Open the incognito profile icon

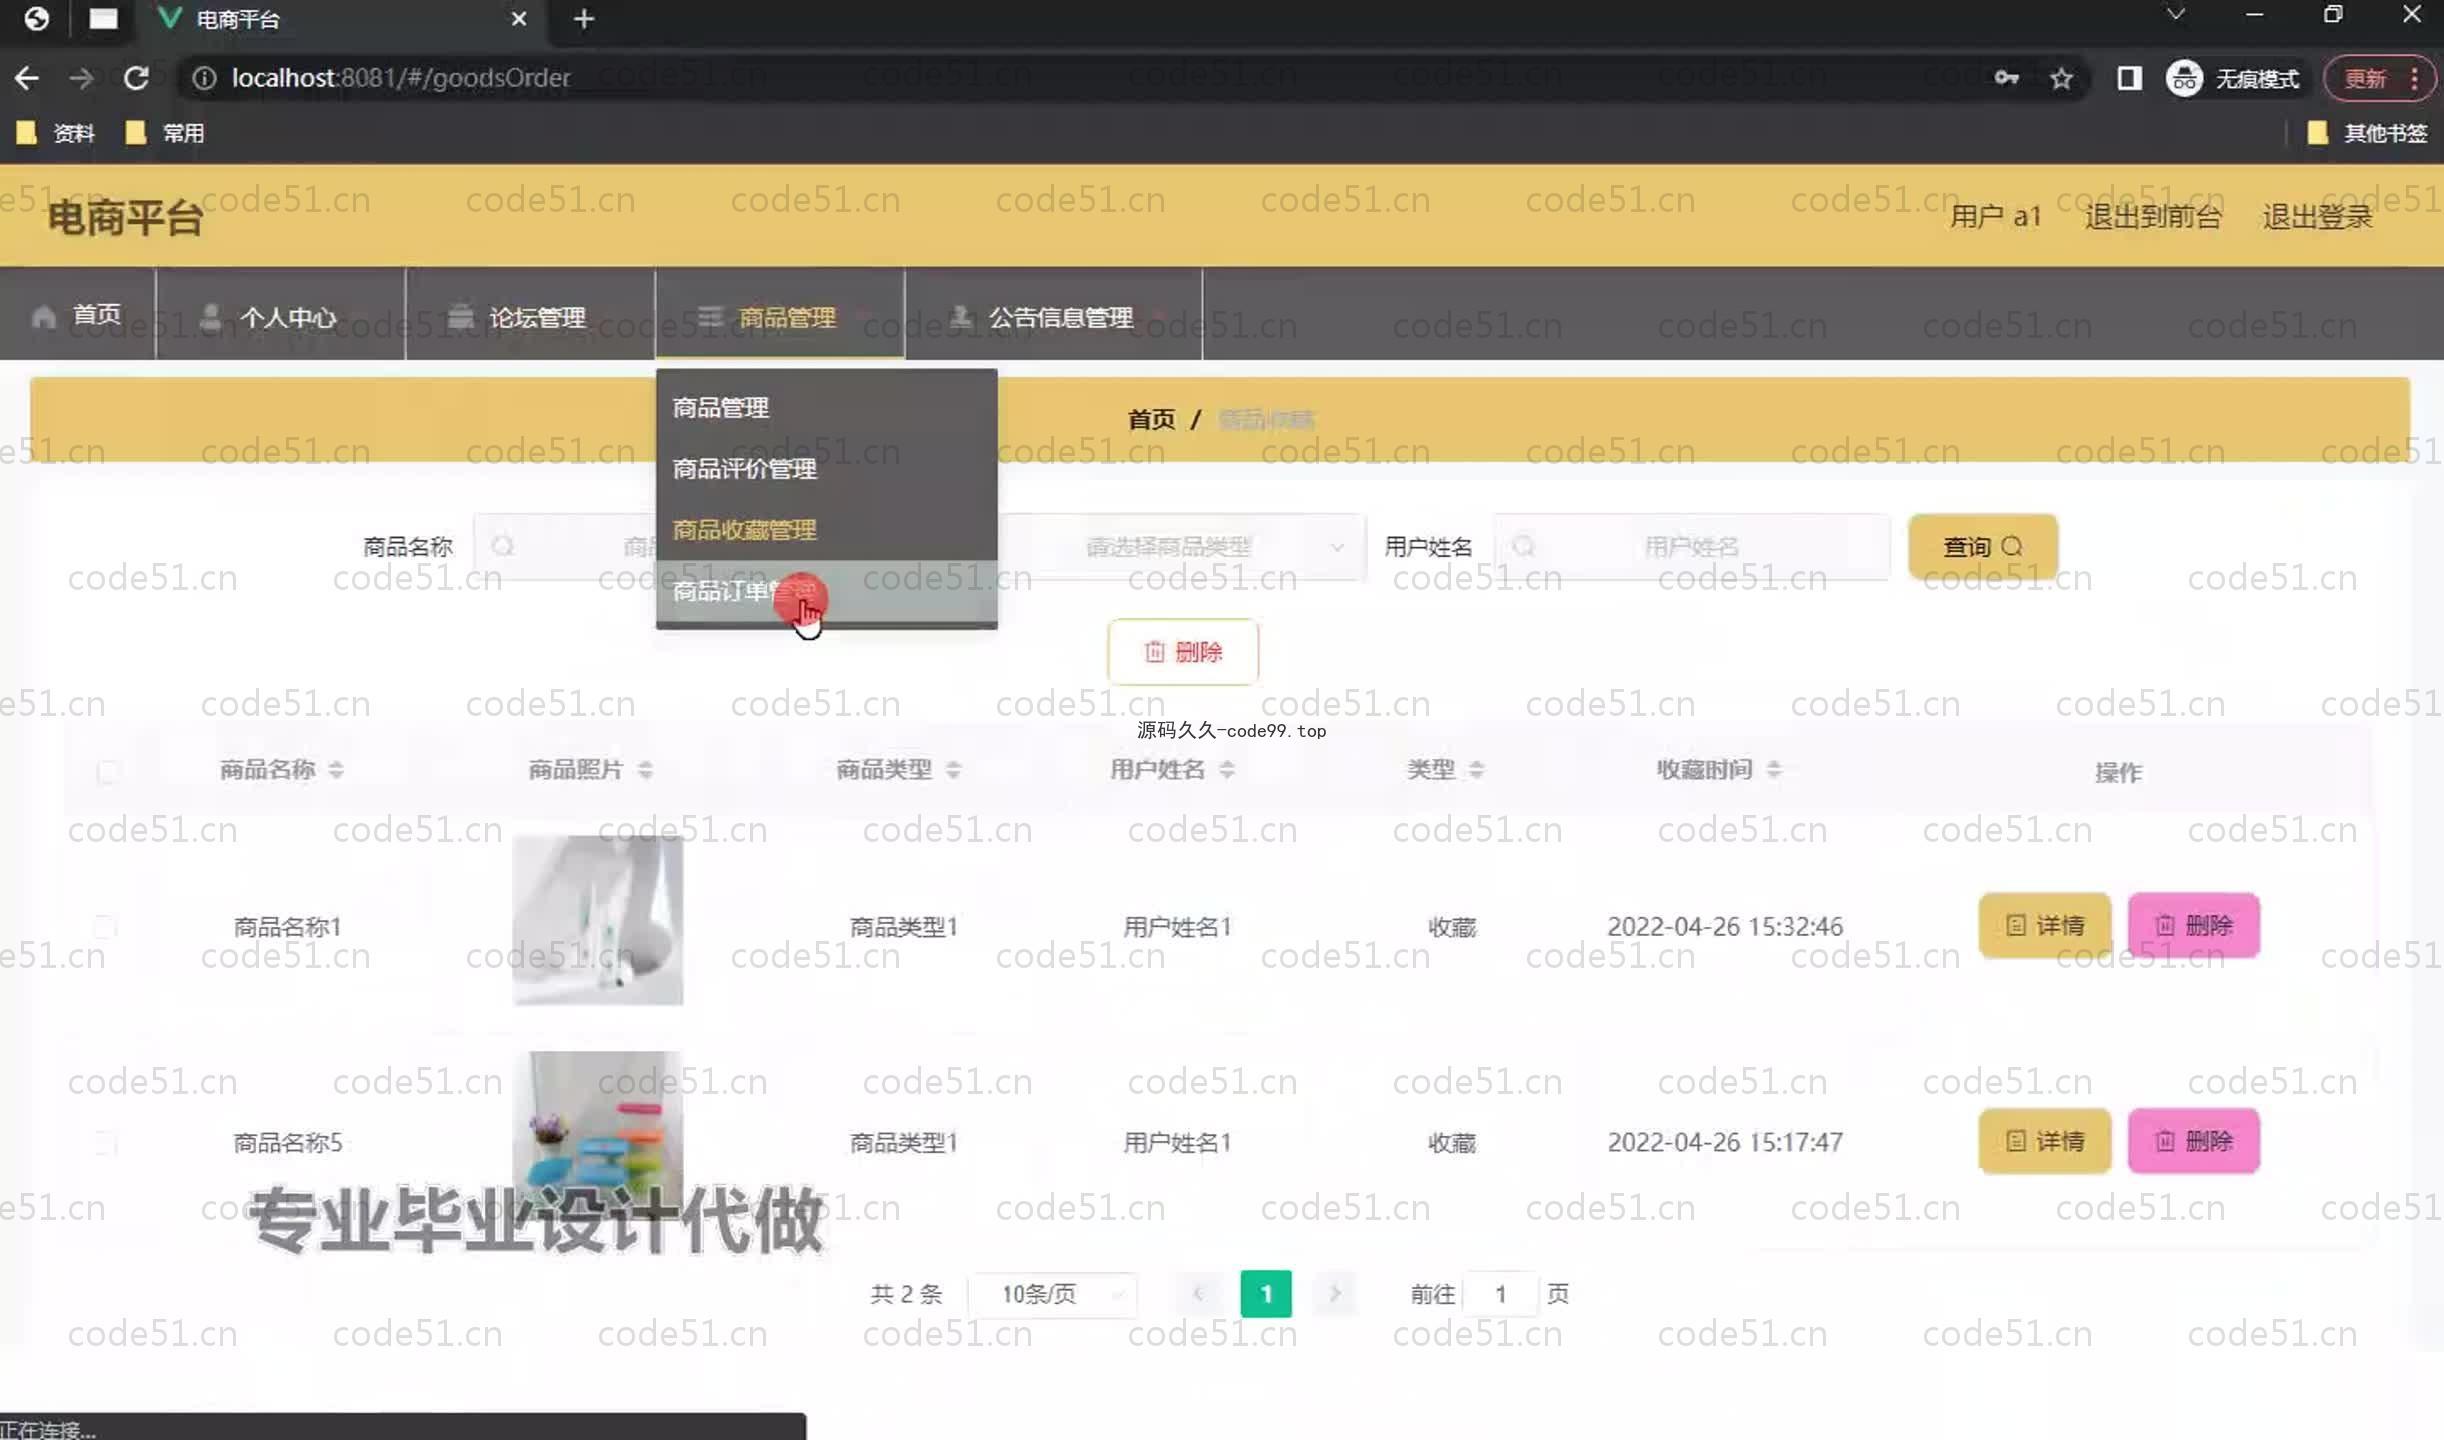pyautogui.click(x=2184, y=78)
